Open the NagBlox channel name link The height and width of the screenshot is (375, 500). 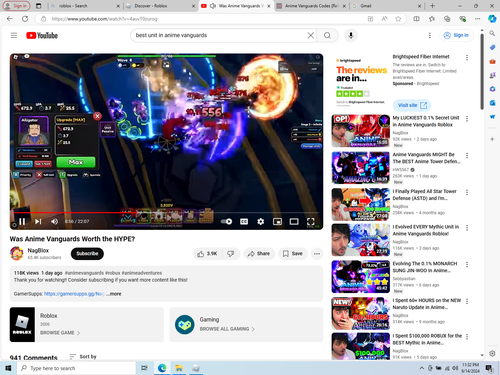pos(38,250)
